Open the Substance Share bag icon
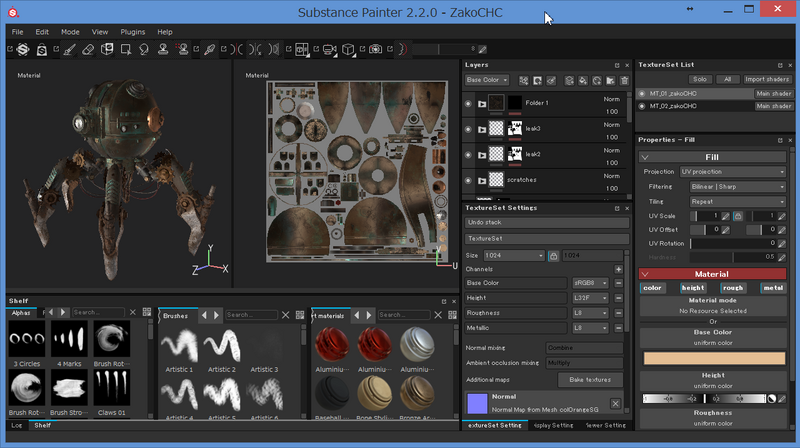The height and width of the screenshot is (448, 800). pos(42,49)
